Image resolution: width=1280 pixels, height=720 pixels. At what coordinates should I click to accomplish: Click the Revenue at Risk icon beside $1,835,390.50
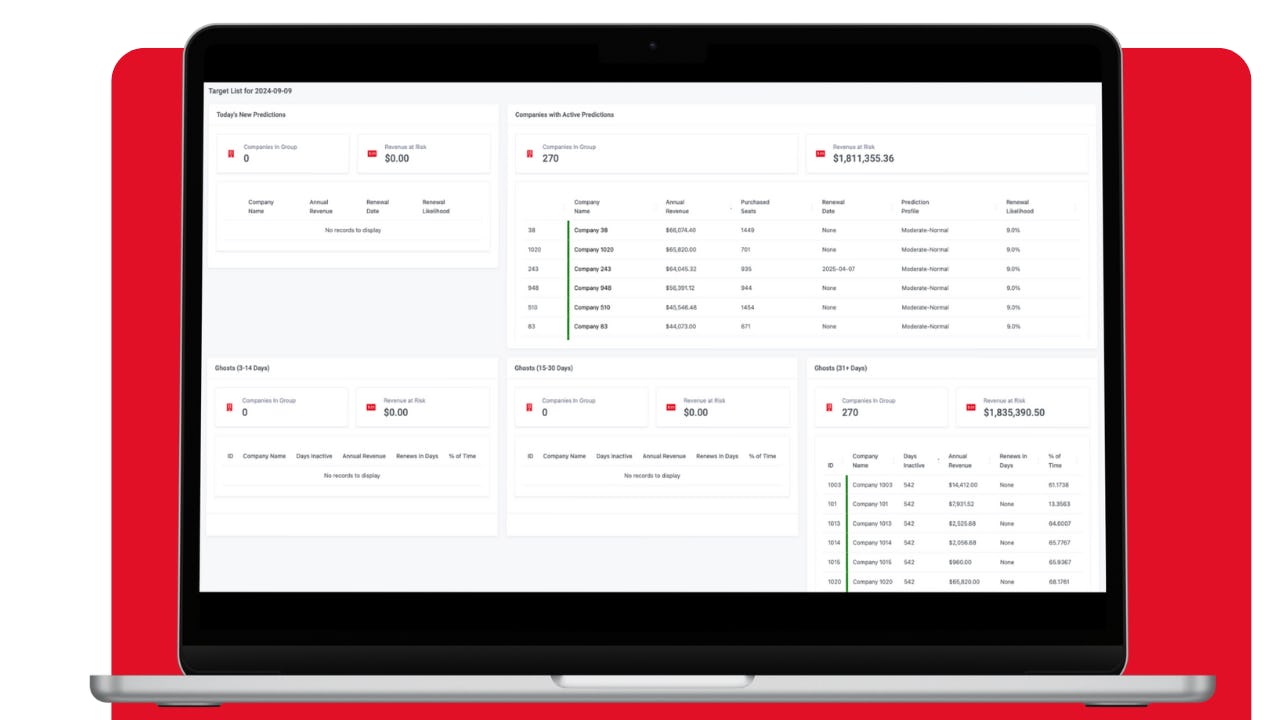(x=970, y=406)
